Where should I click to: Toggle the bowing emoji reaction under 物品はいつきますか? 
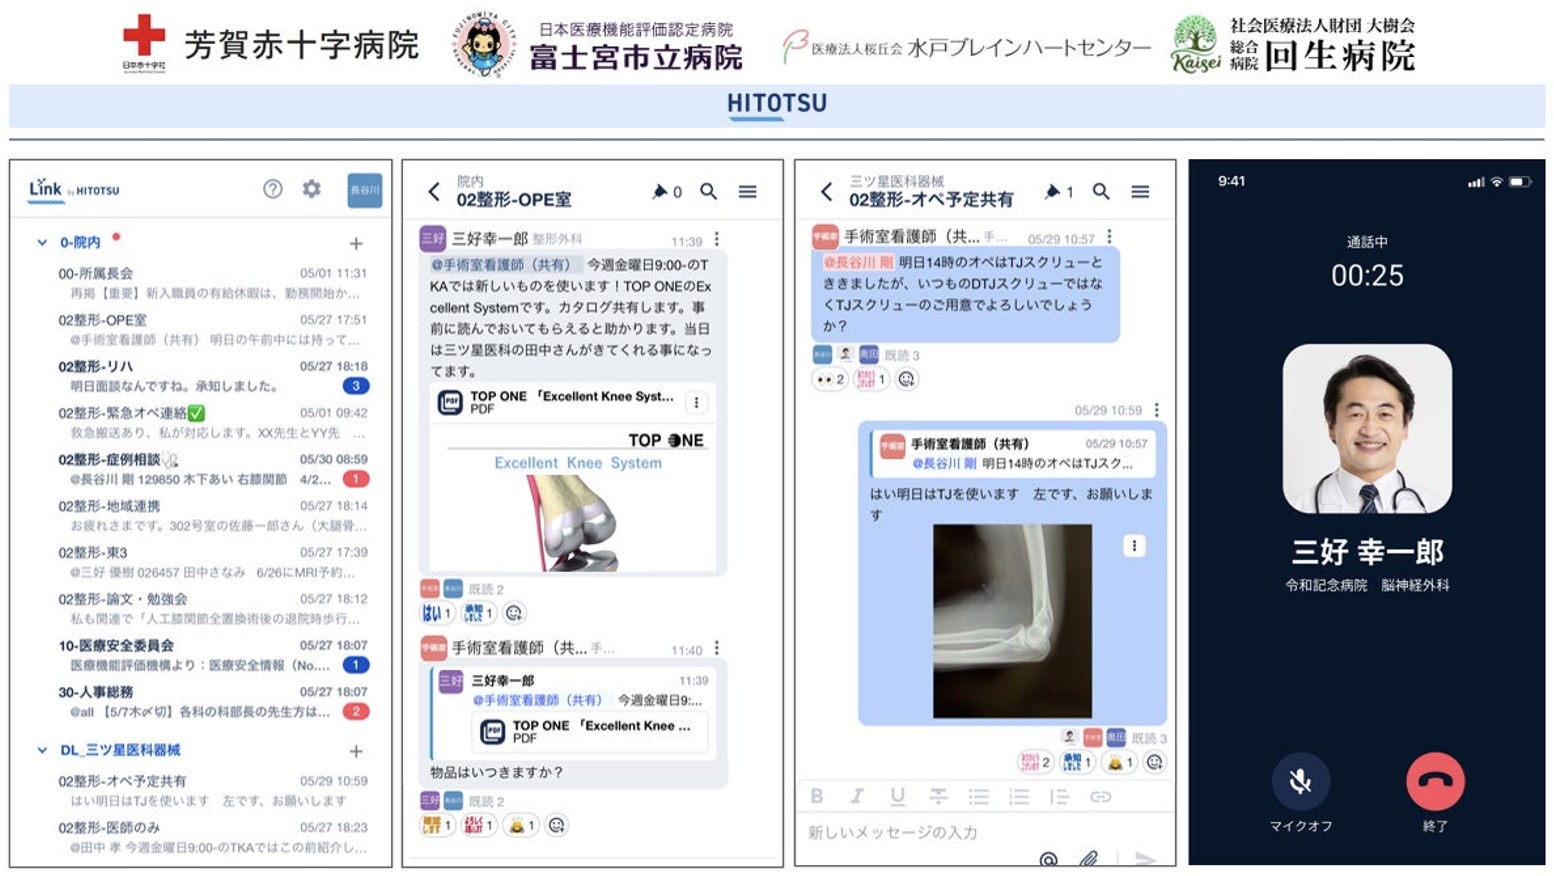click(522, 825)
